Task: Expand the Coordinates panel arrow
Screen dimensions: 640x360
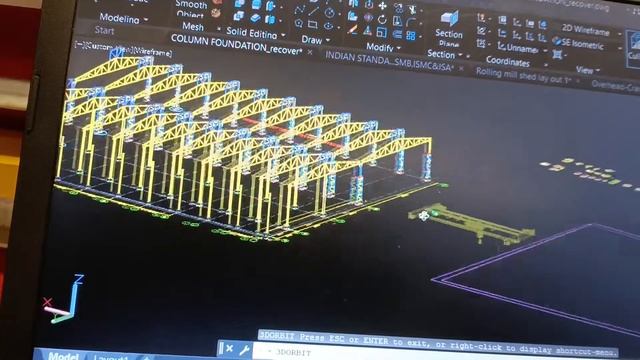Action: [x=546, y=64]
